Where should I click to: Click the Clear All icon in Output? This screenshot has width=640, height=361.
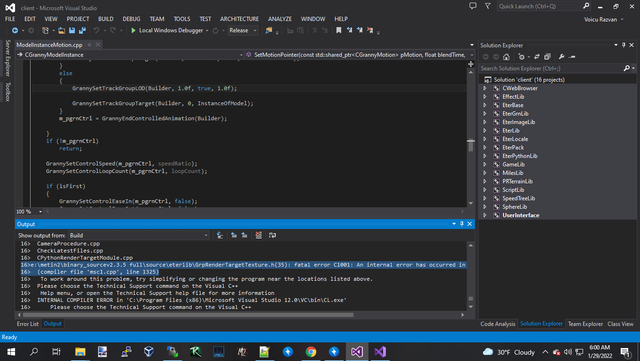(258, 235)
